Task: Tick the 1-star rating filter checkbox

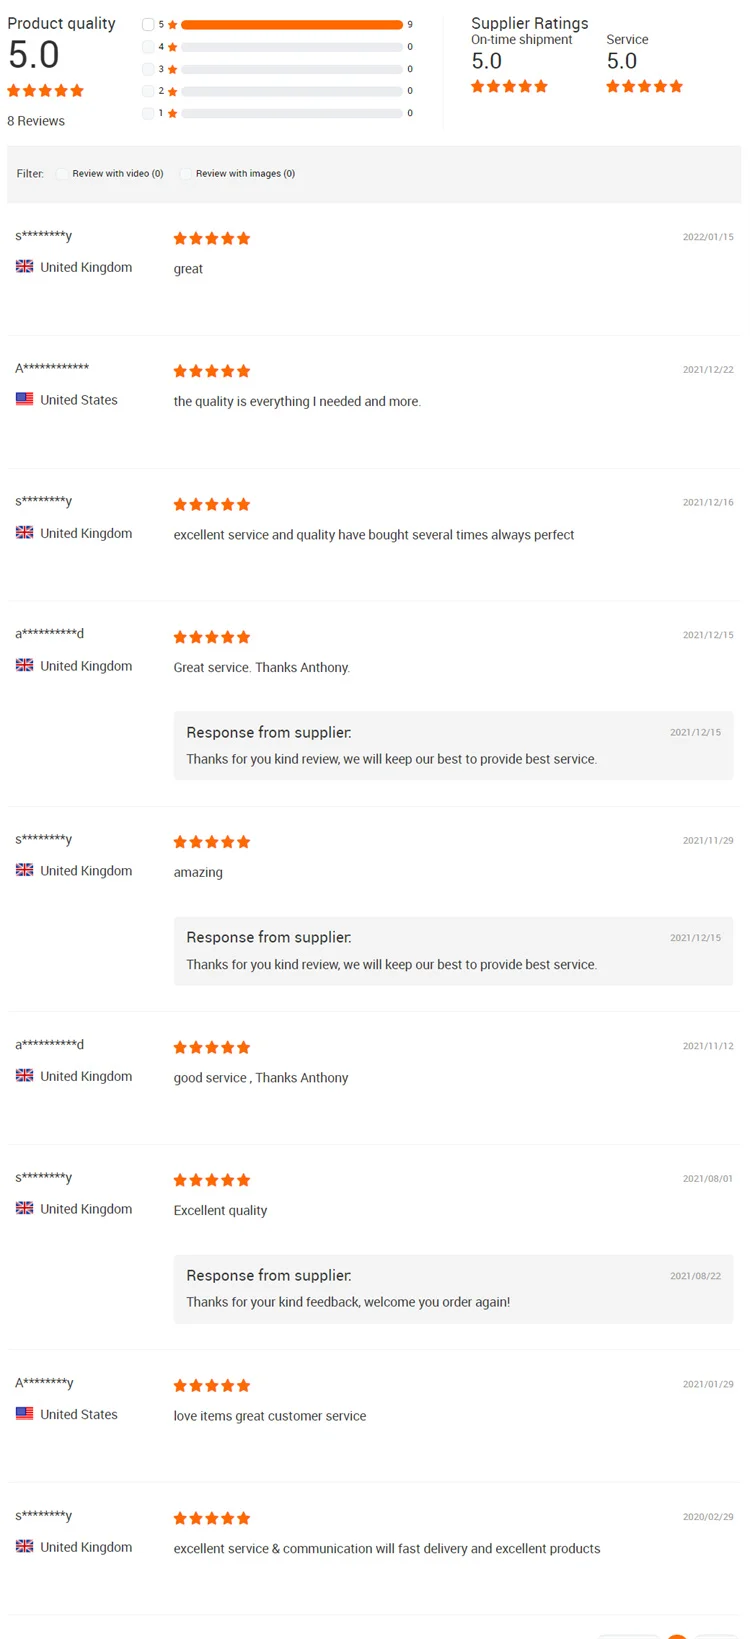Action: pyautogui.click(x=148, y=113)
